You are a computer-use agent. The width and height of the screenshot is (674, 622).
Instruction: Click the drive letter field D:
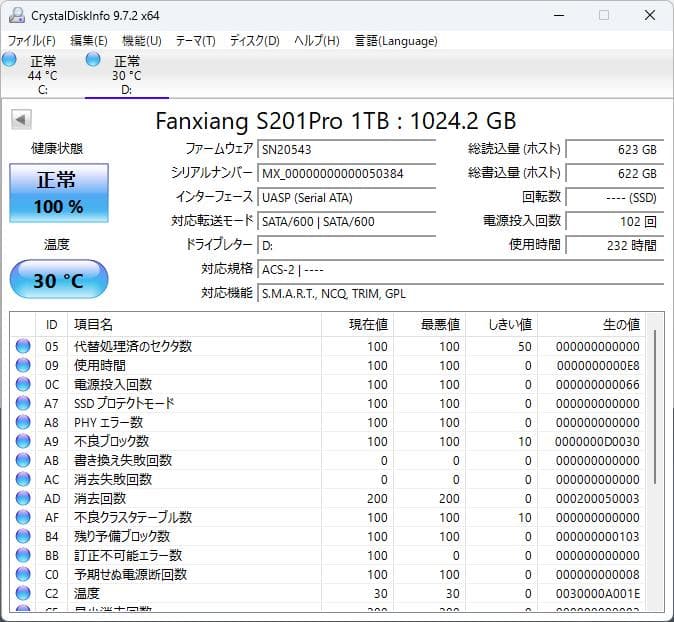[346, 245]
